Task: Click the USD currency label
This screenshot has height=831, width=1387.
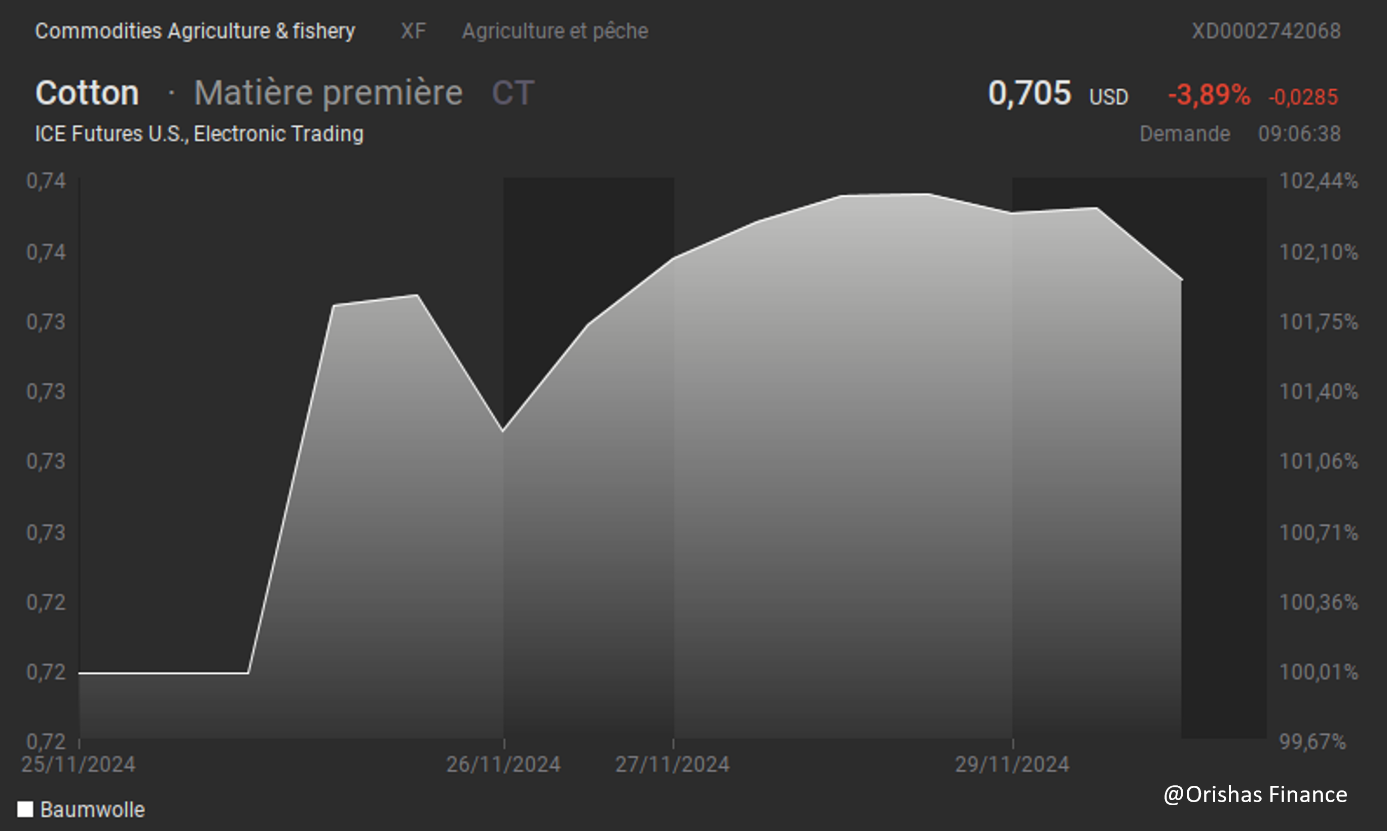Action: click(x=1109, y=97)
